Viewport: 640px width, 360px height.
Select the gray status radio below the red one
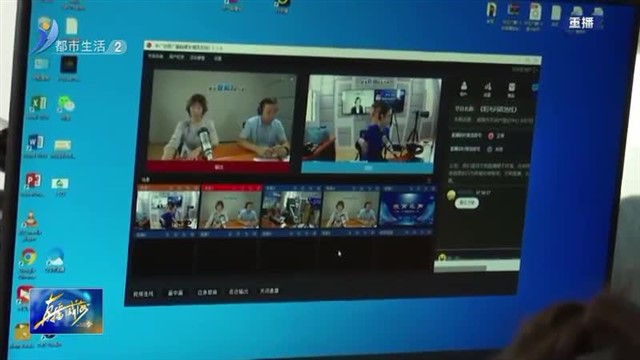click(489, 149)
